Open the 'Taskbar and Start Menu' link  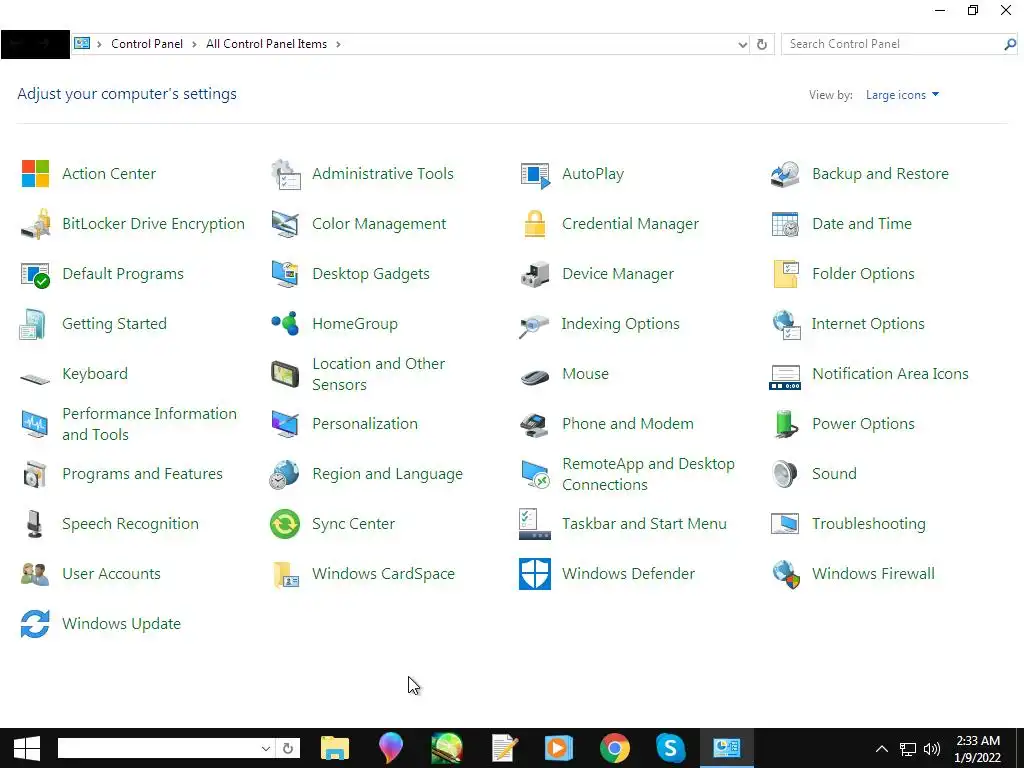(644, 524)
